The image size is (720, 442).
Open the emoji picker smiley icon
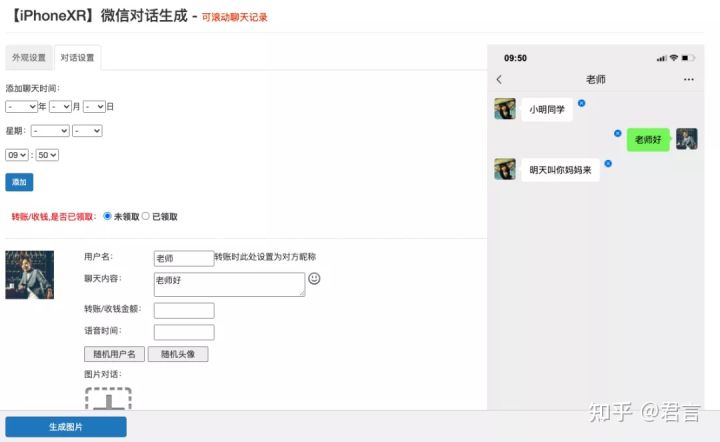click(x=314, y=278)
